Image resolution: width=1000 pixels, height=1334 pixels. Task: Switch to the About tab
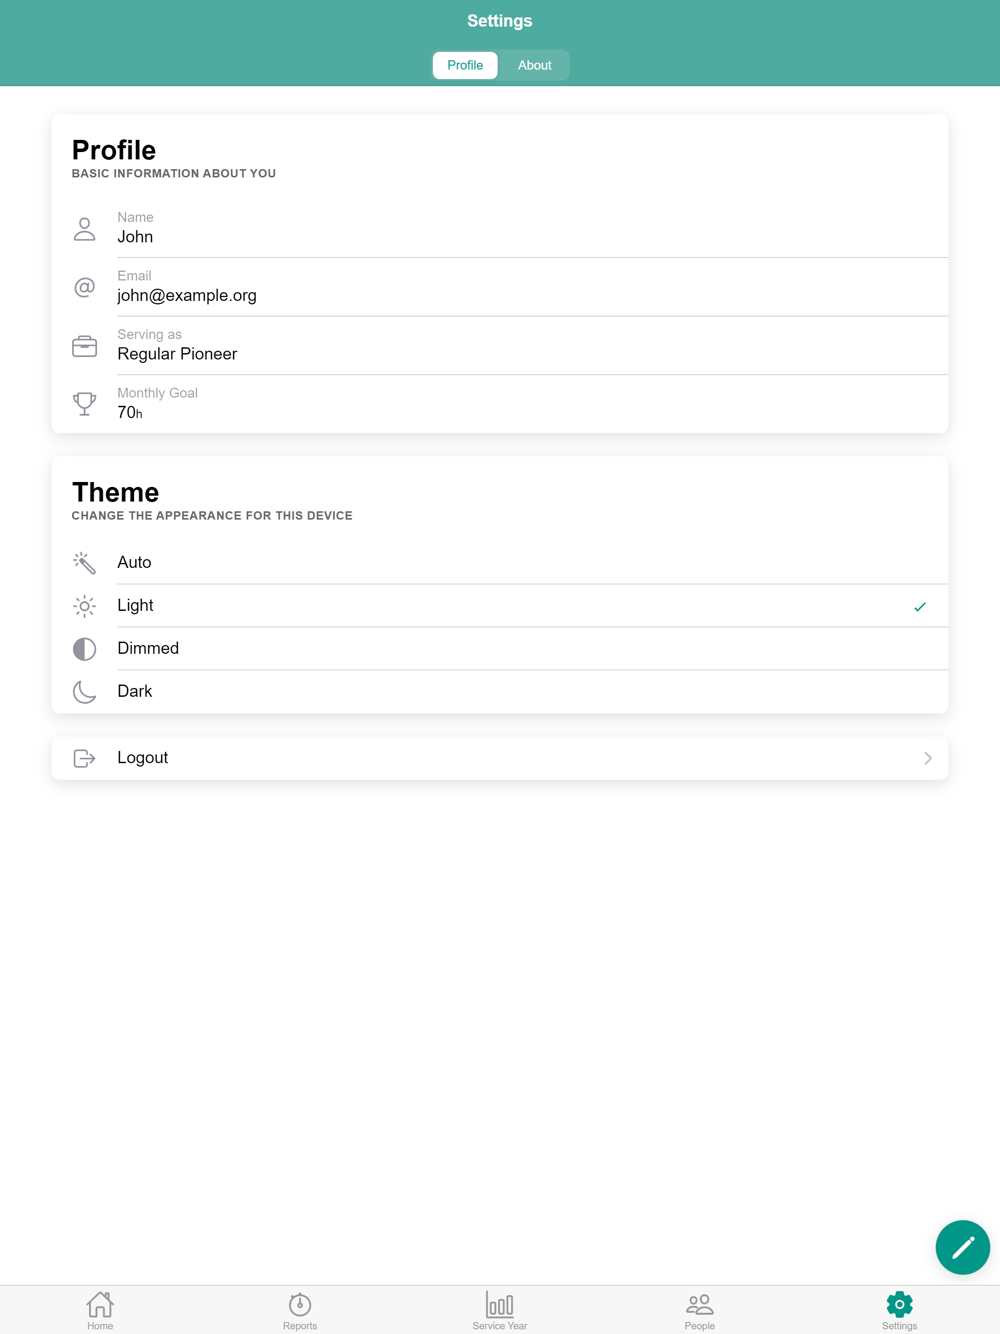click(535, 65)
